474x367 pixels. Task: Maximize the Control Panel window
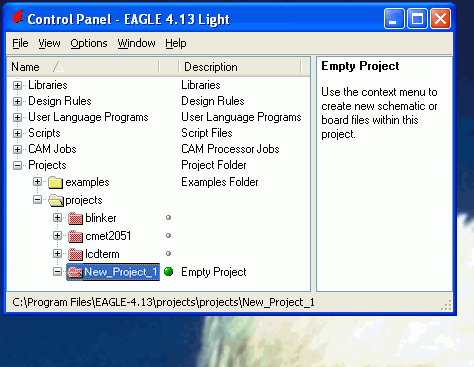(417, 19)
